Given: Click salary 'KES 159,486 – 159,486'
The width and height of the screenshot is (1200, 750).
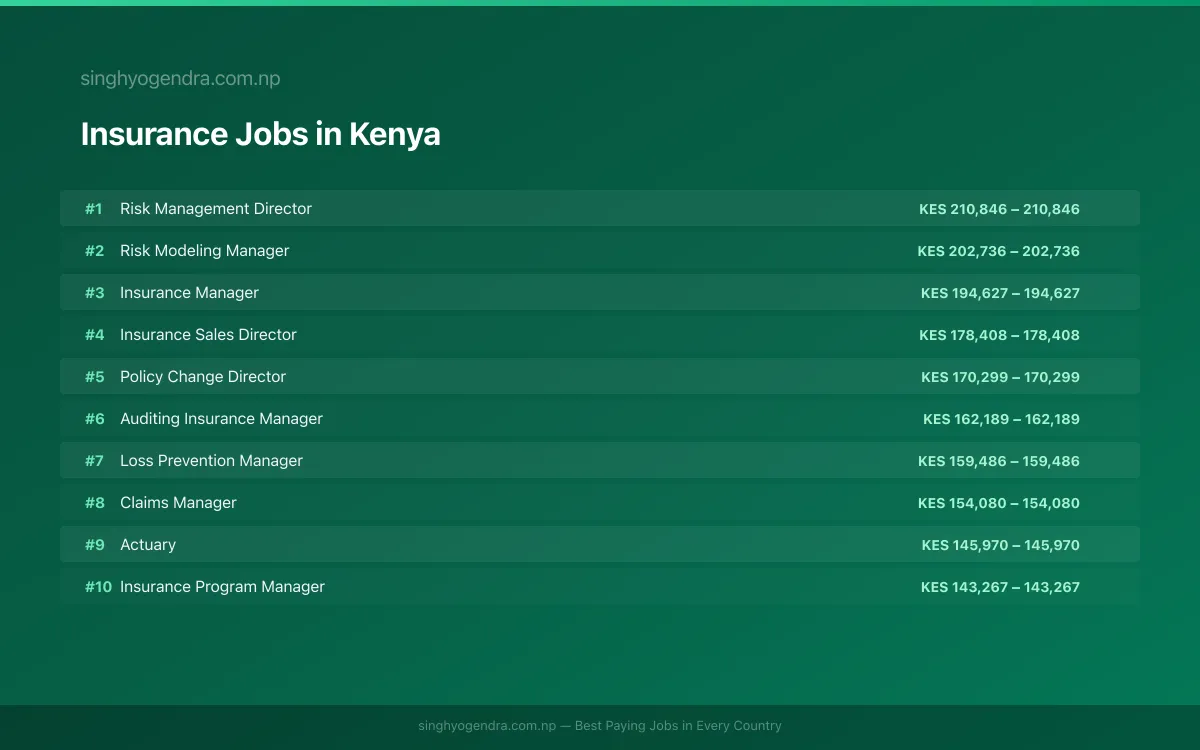Looking at the screenshot, I should (999, 461).
